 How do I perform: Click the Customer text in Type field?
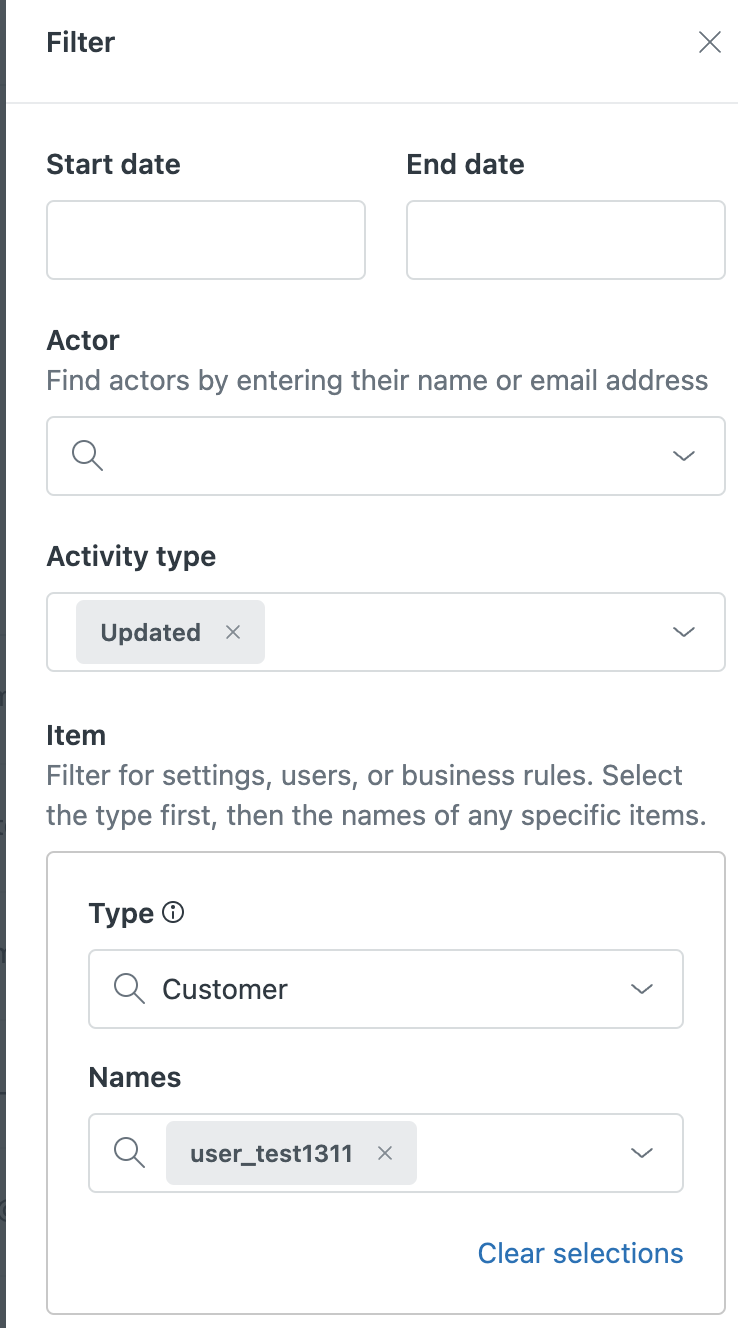coord(225,989)
